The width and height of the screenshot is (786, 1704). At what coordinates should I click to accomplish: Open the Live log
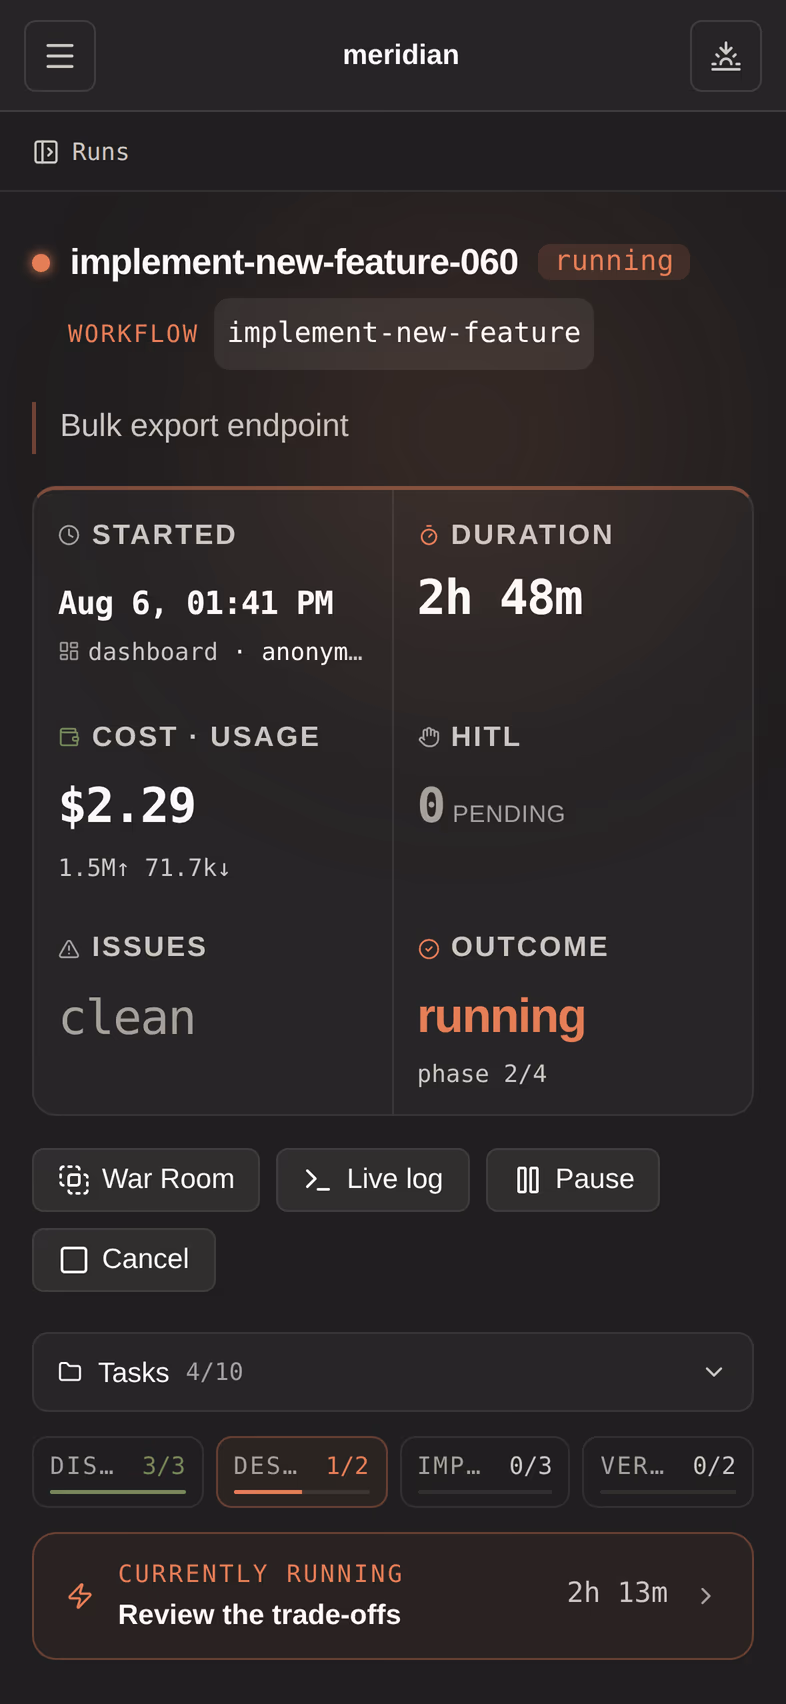click(373, 1180)
